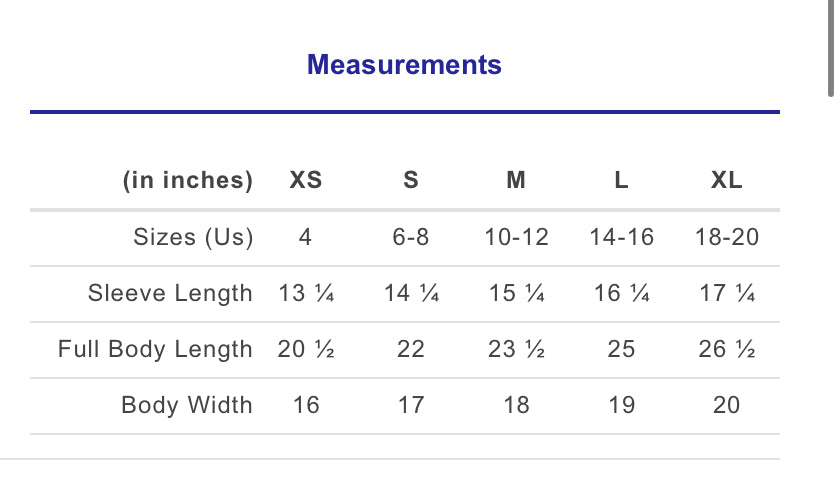Click the Sleeve Length row label

tap(170, 294)
